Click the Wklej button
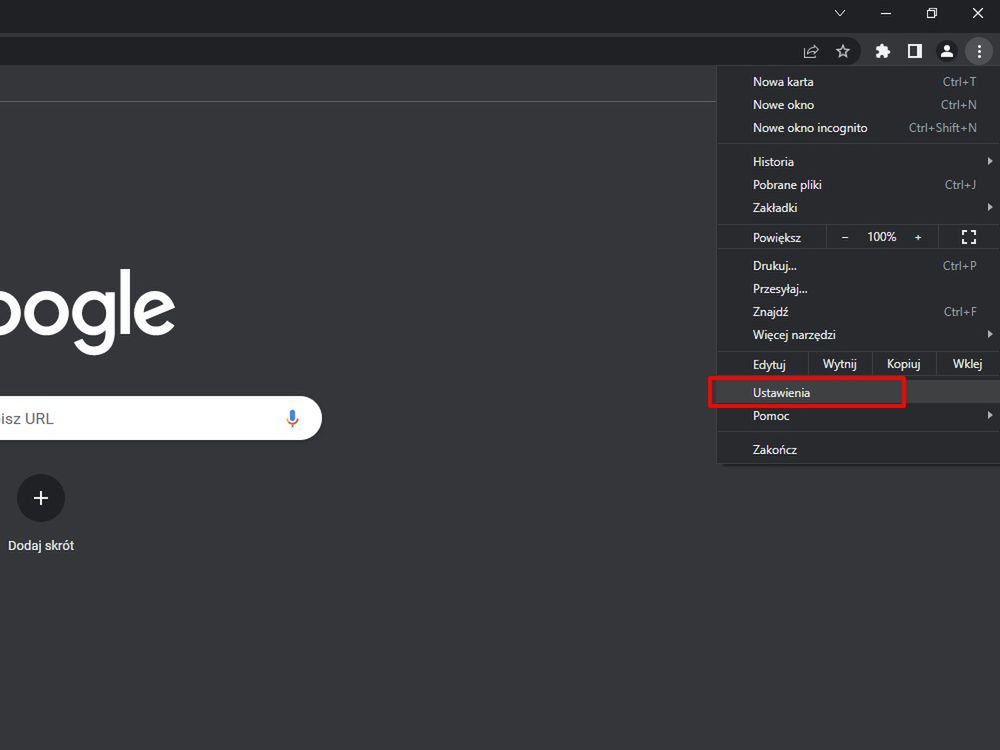Screen dimensions: 1000x750 point(966,363)
